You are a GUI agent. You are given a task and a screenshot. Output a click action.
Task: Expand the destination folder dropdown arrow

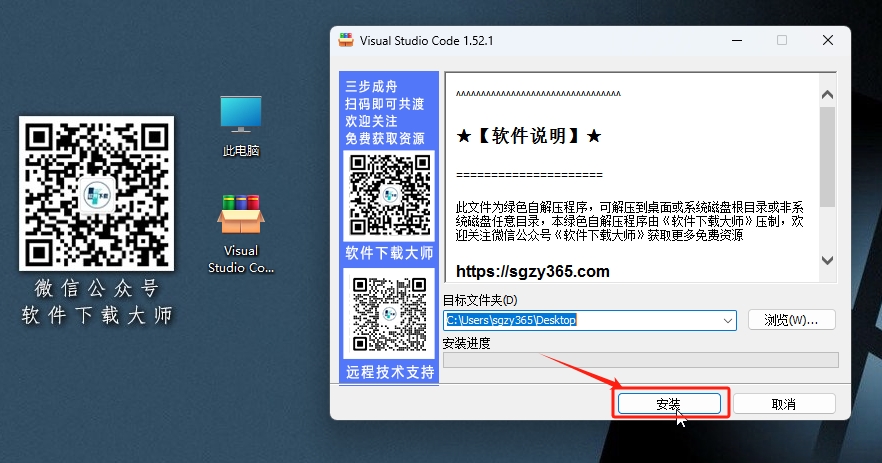(727, 320)
